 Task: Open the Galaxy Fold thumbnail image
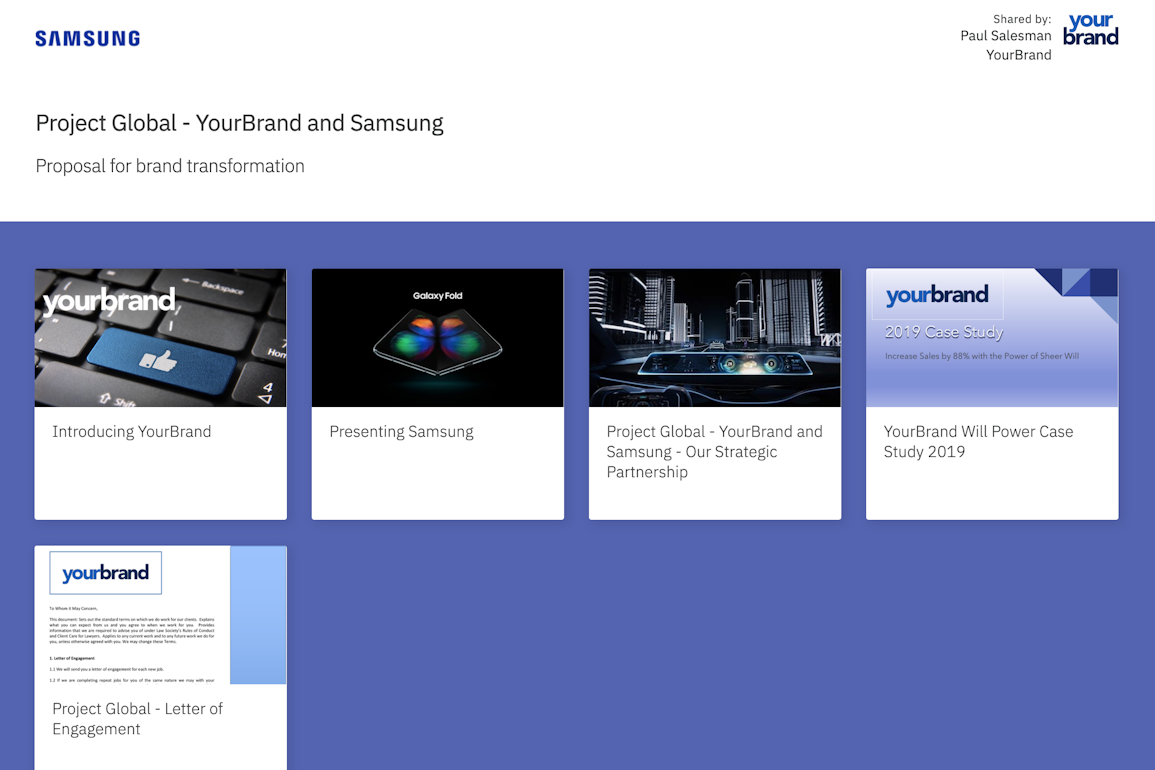click(x=438, y=337)
